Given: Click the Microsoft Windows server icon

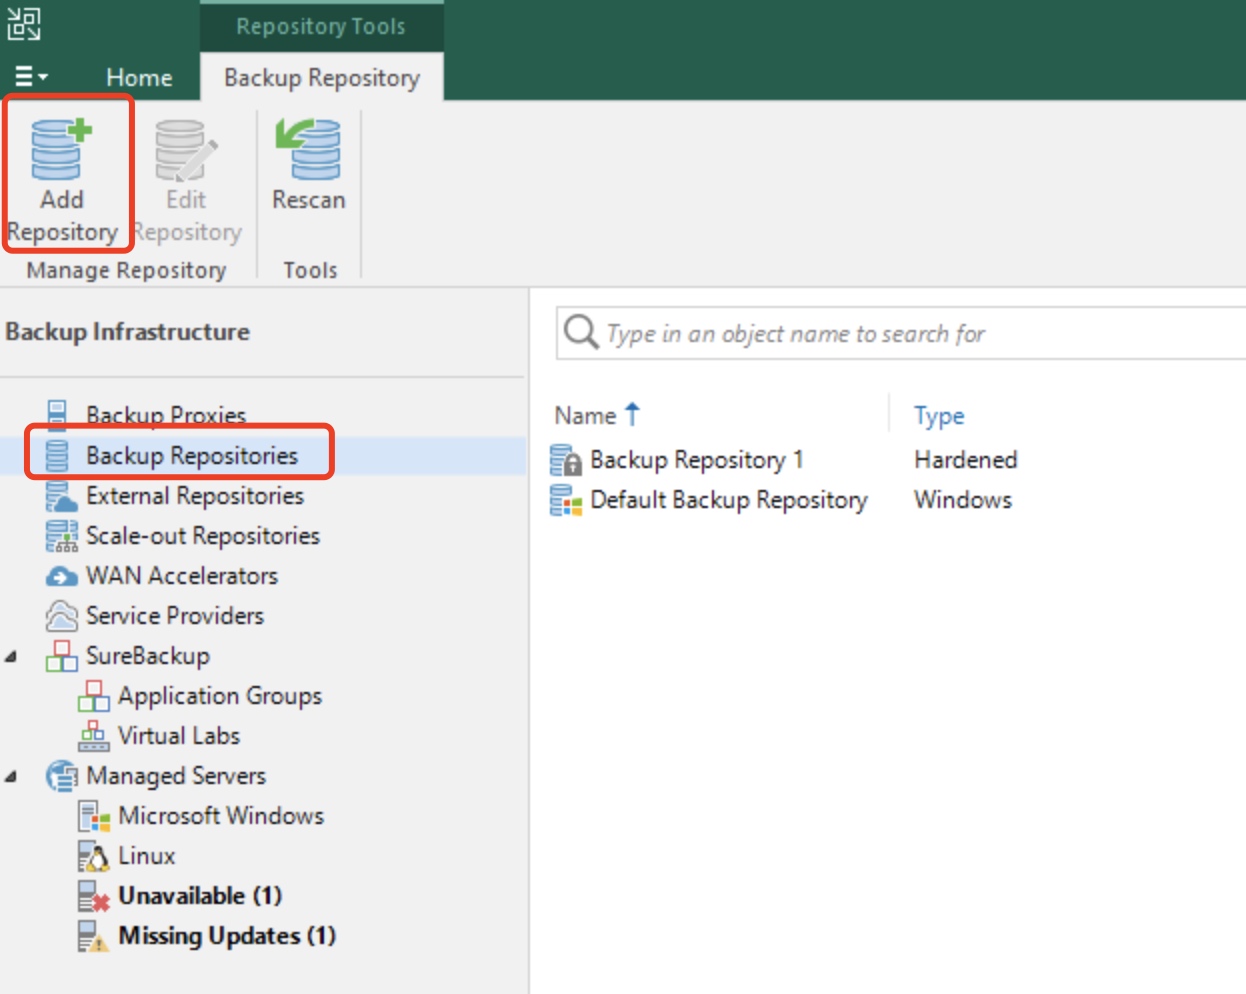Looking at the screenshot, I should click(x=94, y=816).
